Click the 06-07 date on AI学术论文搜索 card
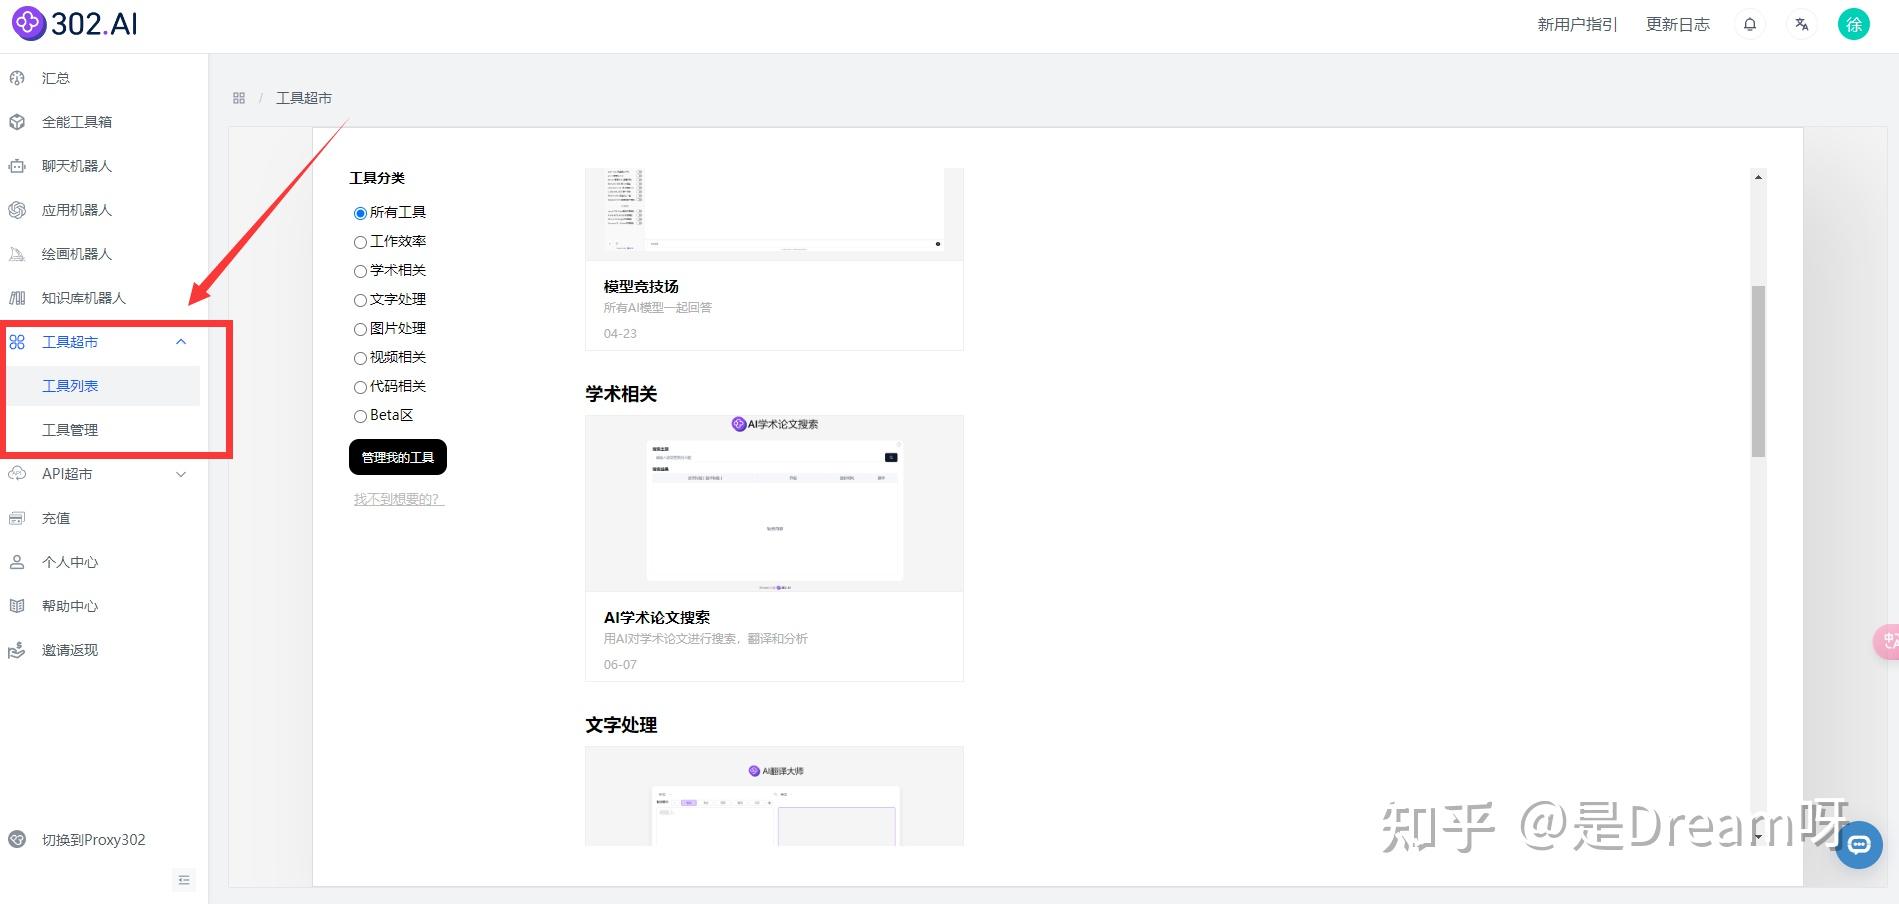Screen dimensions: 1899x904 click(620, 664)
